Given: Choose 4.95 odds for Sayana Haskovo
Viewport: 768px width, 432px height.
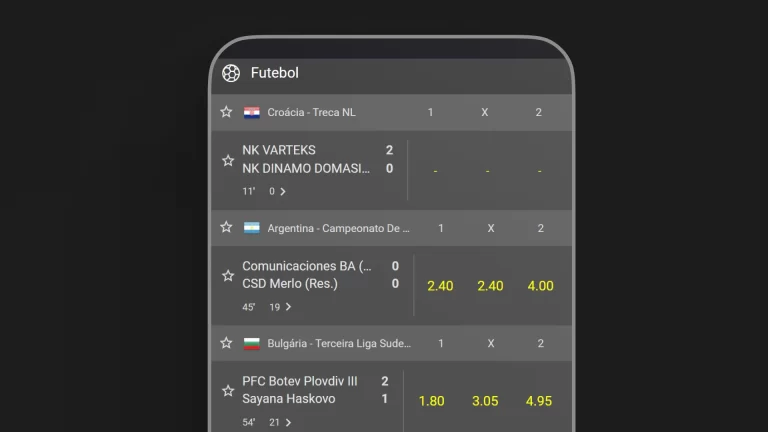Looking at the screenshot, I should tap(539, 401).
